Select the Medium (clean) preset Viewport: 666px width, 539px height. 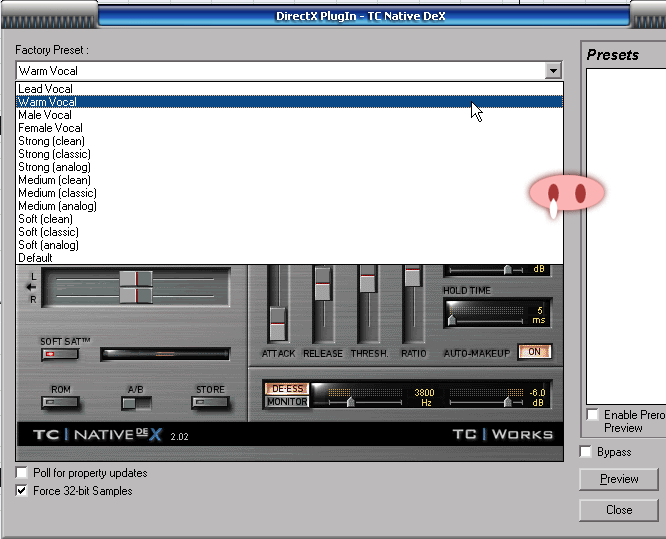click(290, 180)
